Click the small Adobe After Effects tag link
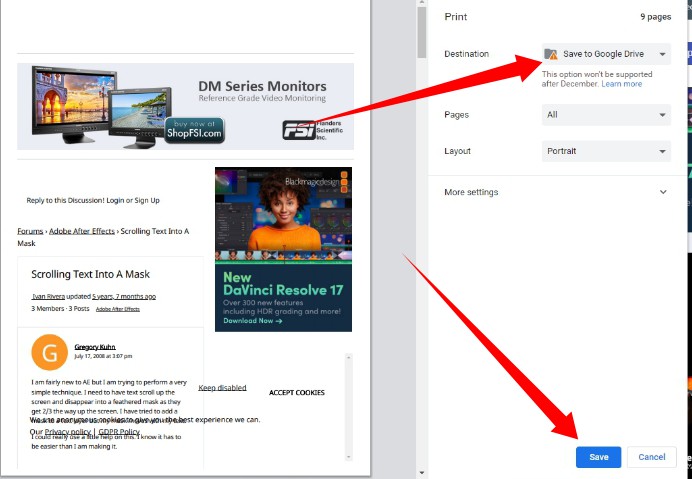Image resolution: width=692 pixels, height=479 pixels. pyautogui.click(x=118, y=309)
